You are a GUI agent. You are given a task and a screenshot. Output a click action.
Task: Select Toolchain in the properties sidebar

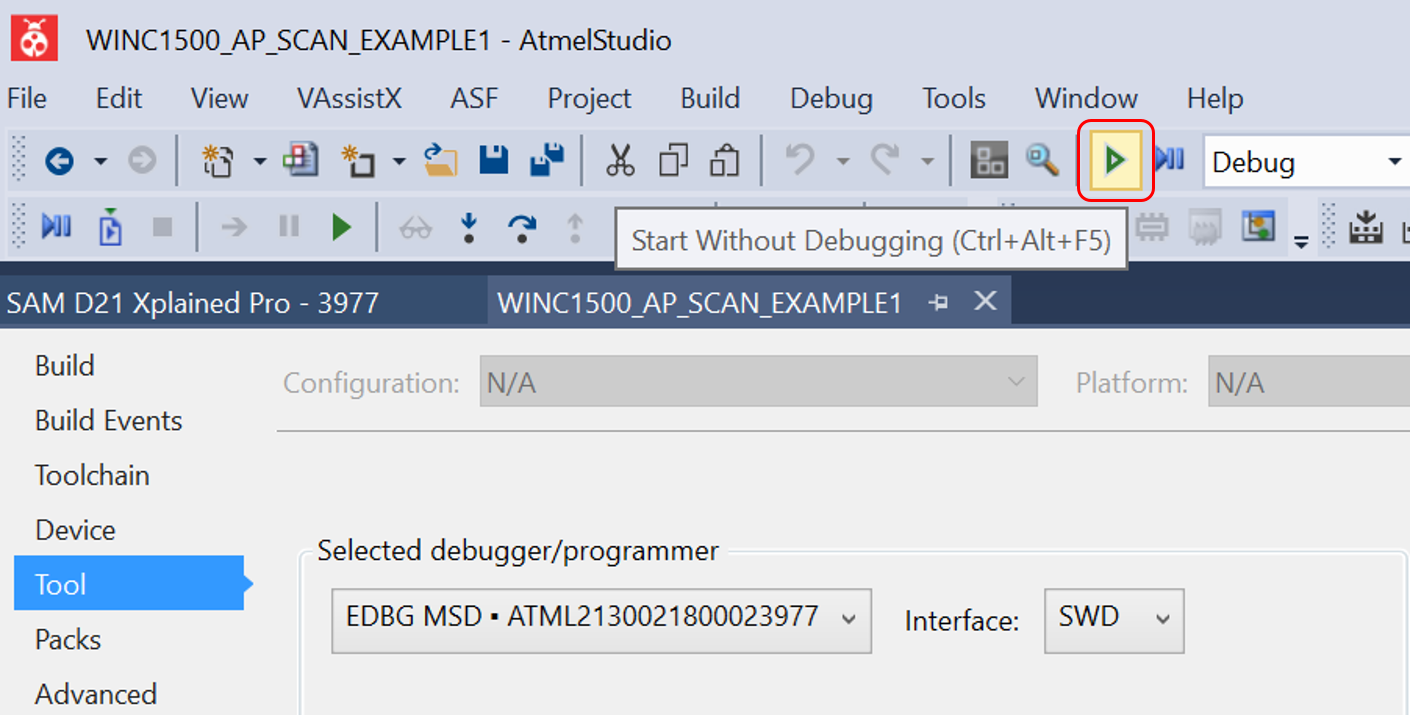coord(92,475)
